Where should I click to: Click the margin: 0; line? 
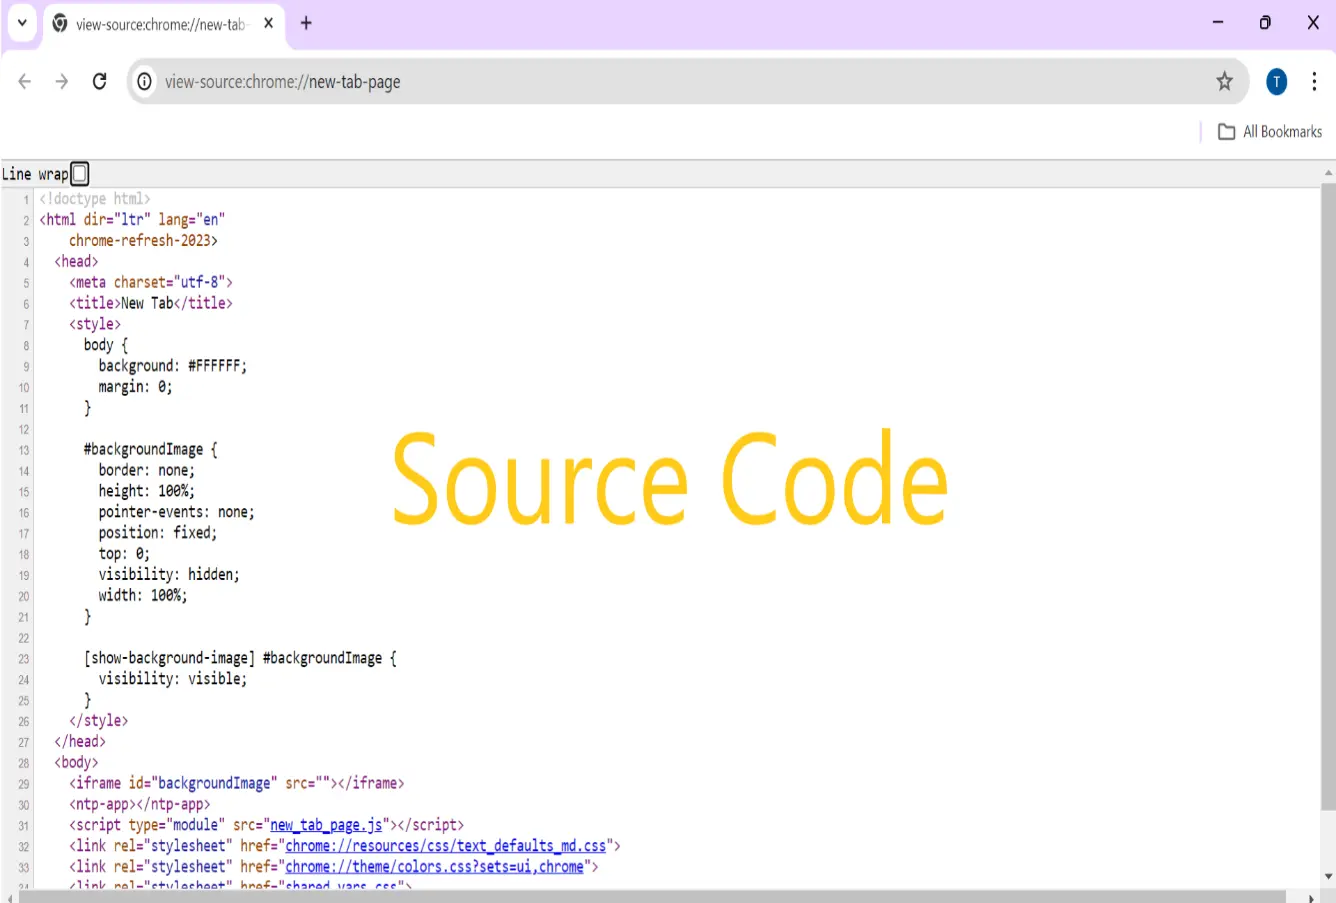(x=135, y=387)
